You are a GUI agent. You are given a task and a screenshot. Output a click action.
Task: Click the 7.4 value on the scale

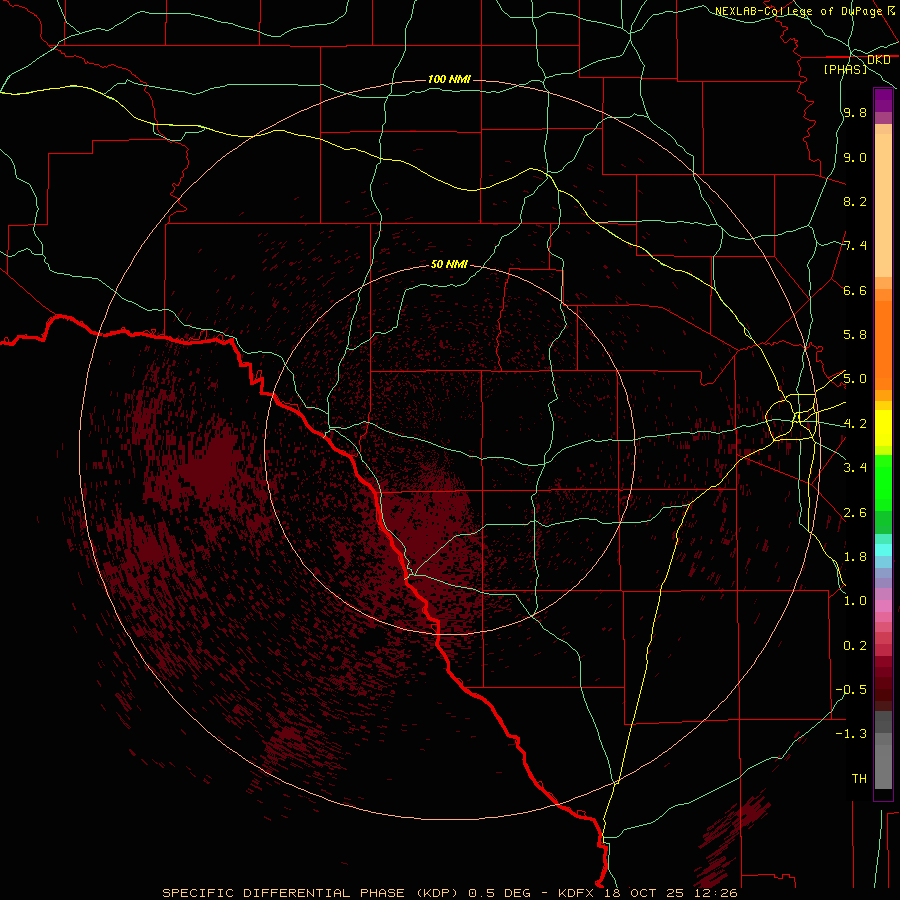click(x=855, y=246)
